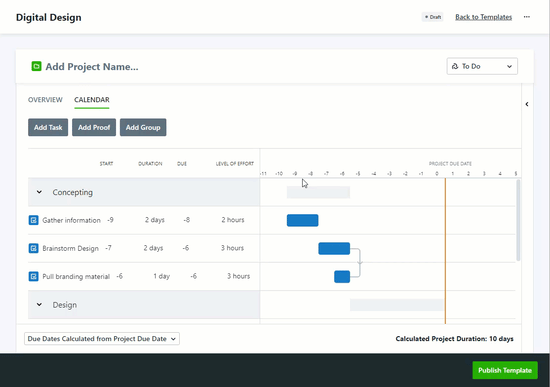
Task: Click the Level of Effort column header
Action: point(235,164)
